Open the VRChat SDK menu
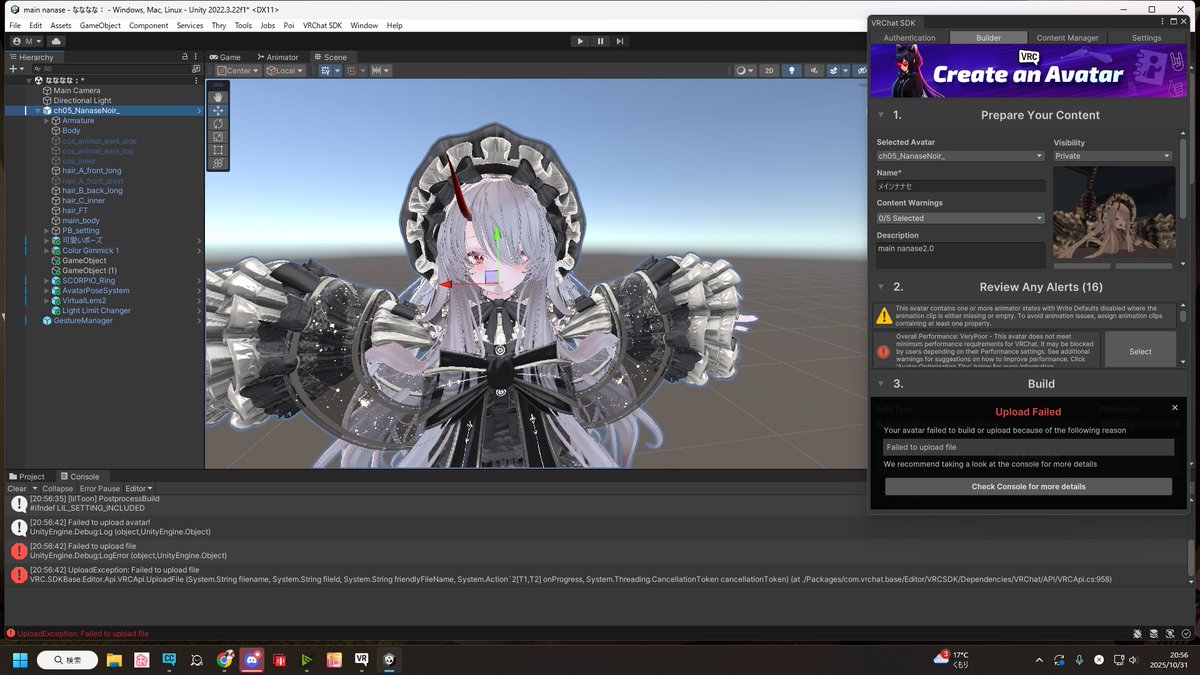 (x=322, y=25)
